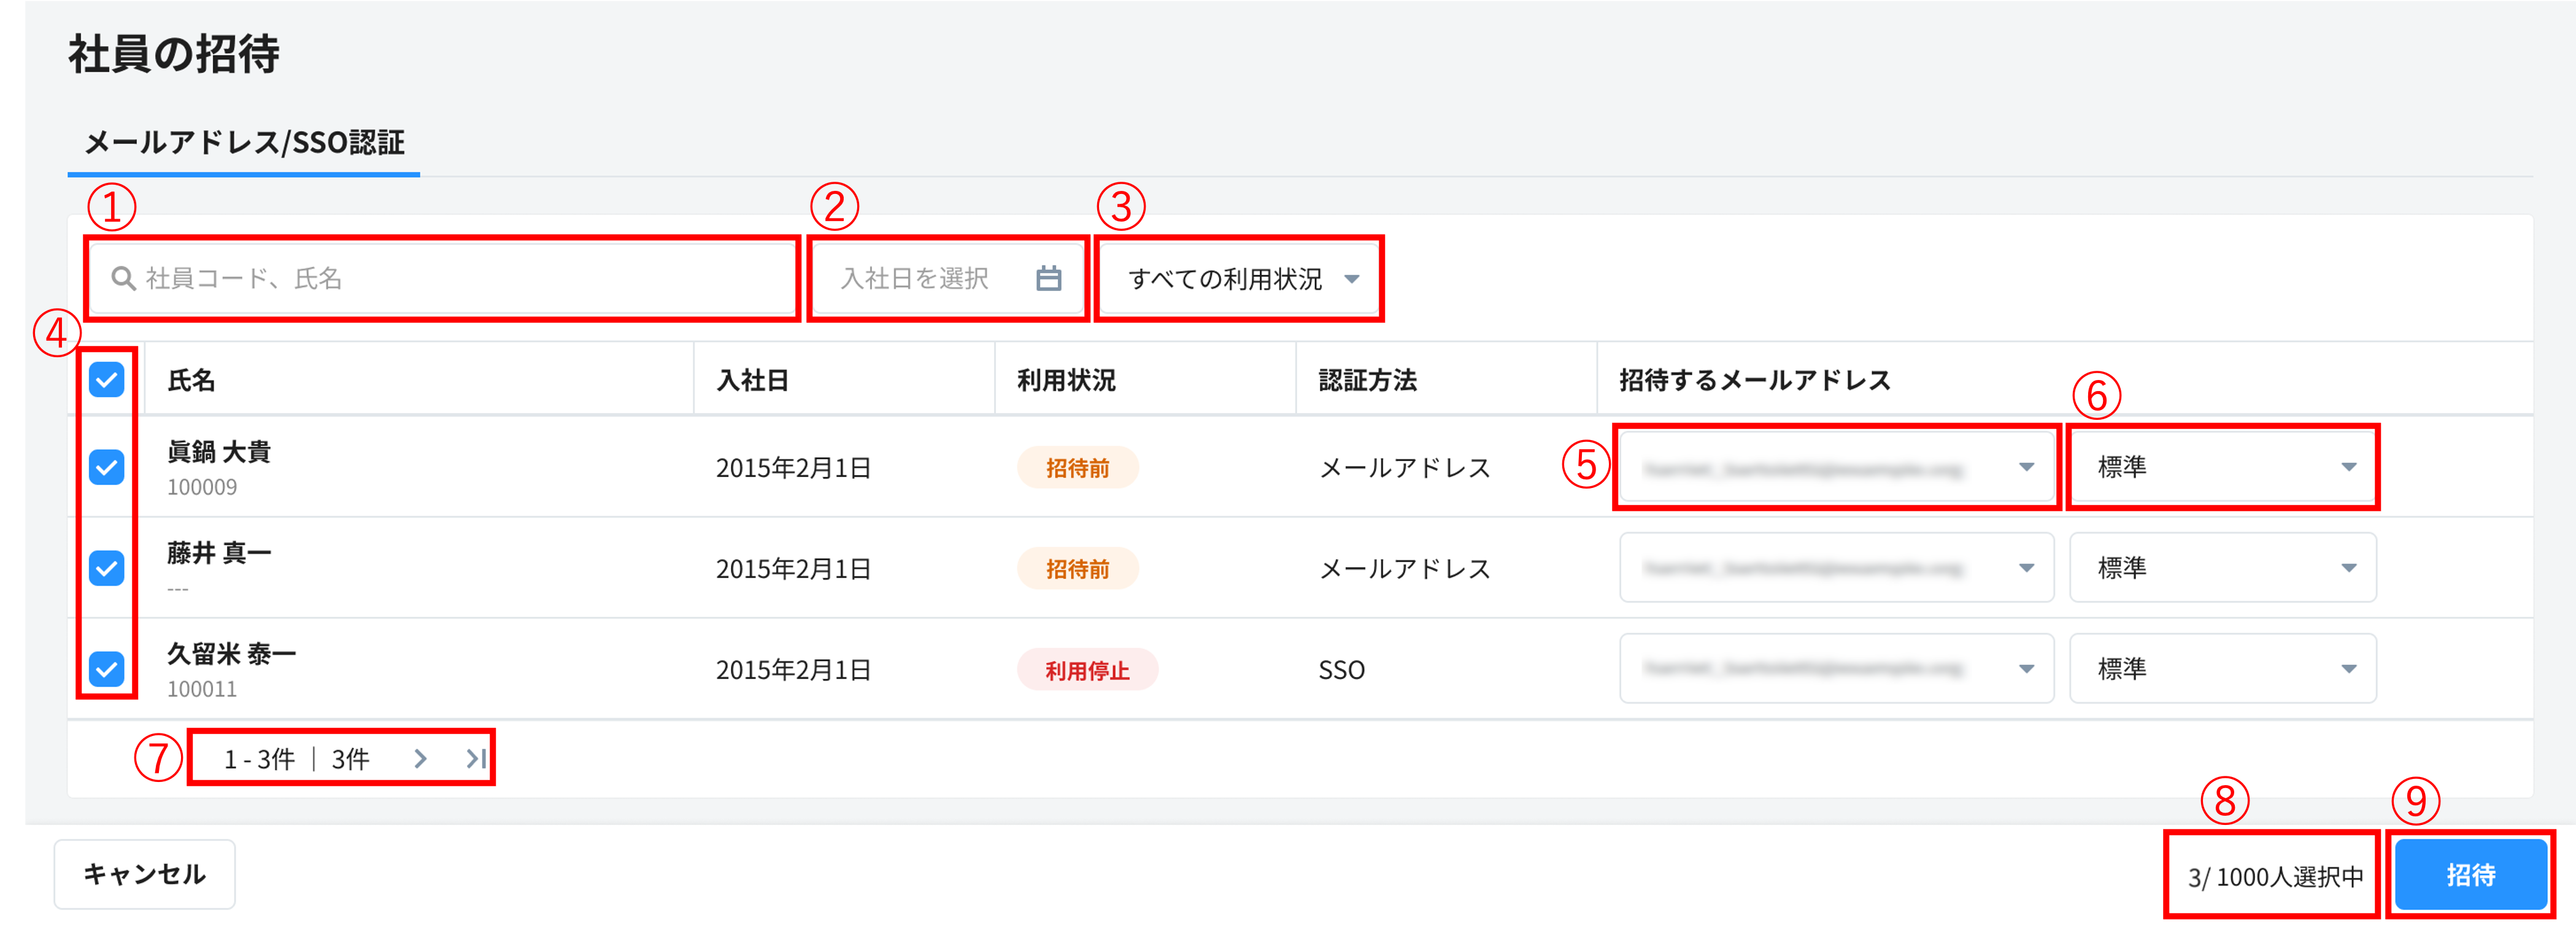Go to next page arrow
The height and width of the screenshot is (925, 2576).
(x=420, y=759)
